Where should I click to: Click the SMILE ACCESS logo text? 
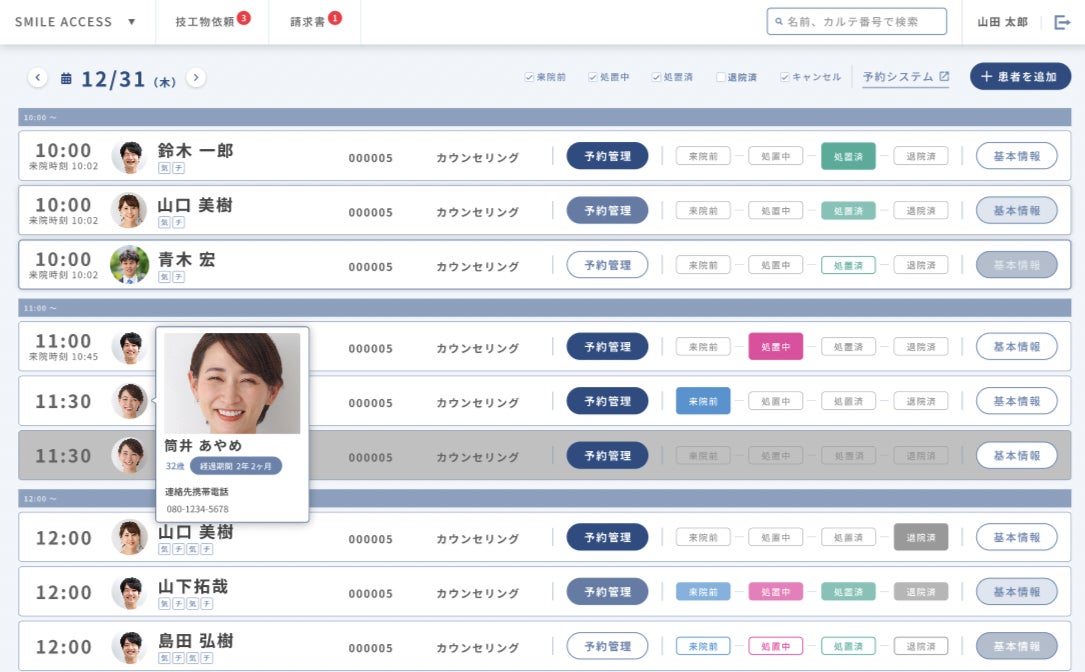pyautogui.click(x=64, y=22)
